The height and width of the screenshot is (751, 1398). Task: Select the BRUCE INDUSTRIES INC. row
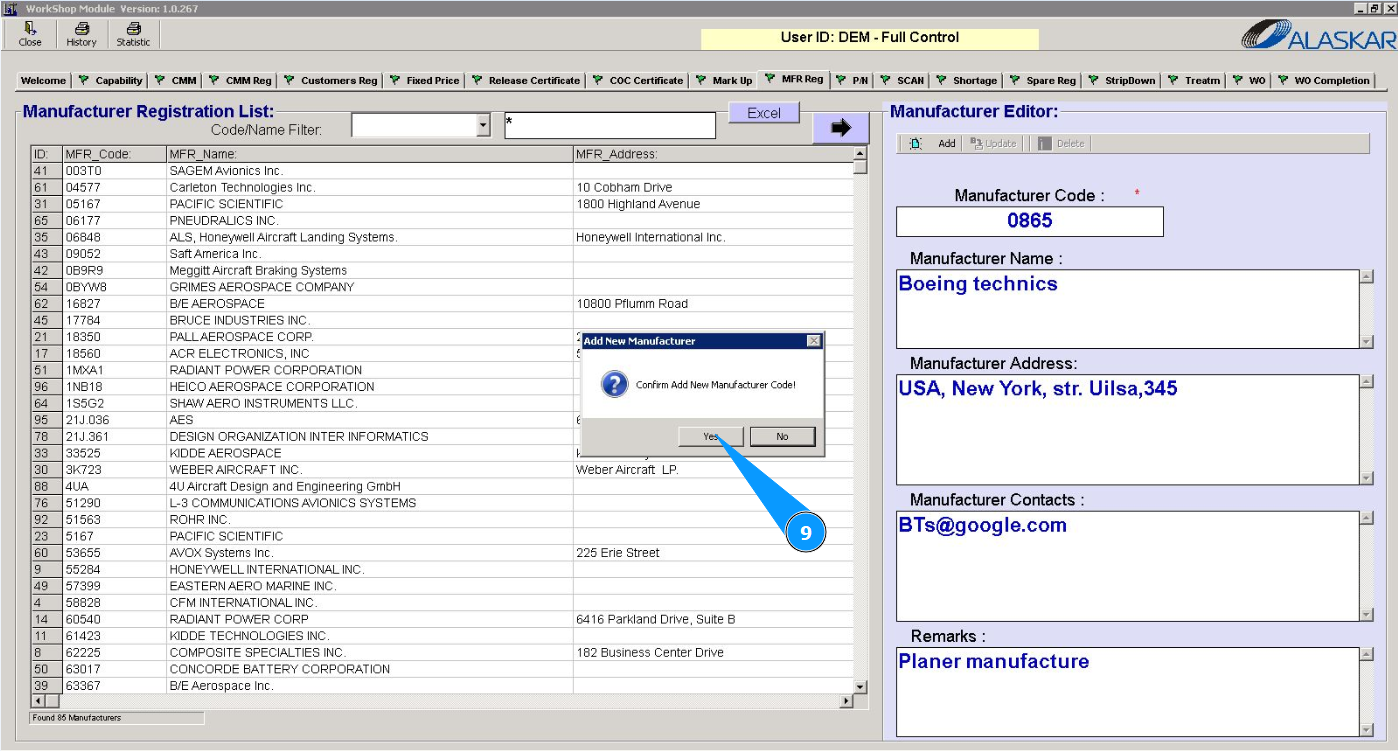[x=442, y=320]
